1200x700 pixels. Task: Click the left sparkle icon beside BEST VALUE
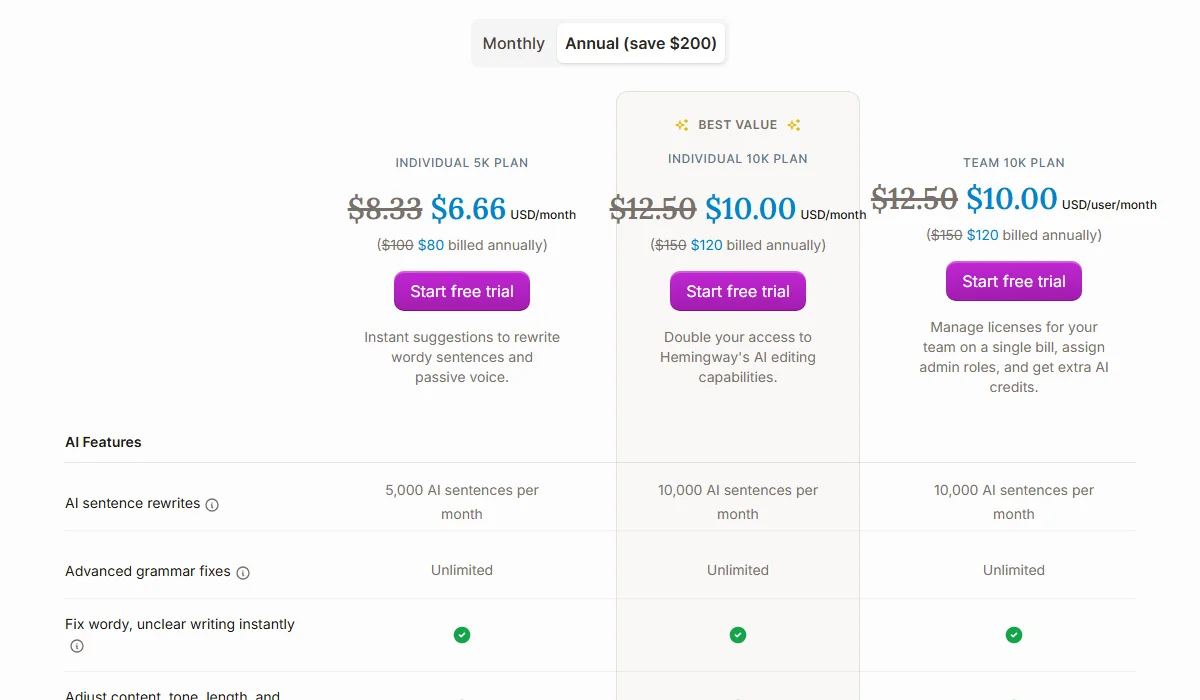point(681,124)
